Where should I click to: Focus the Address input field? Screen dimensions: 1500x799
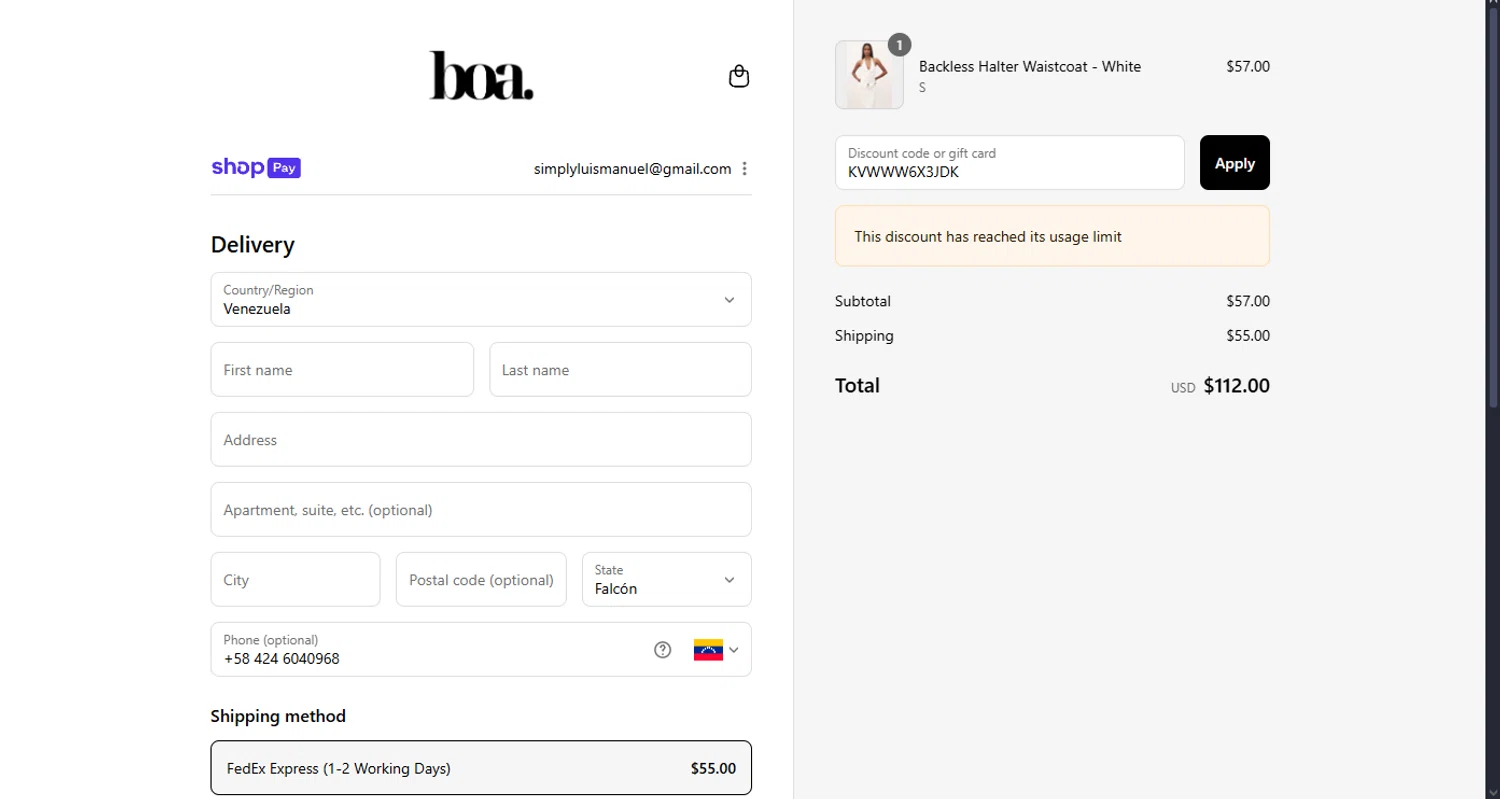pyautogui.click(x=481, y=439)
